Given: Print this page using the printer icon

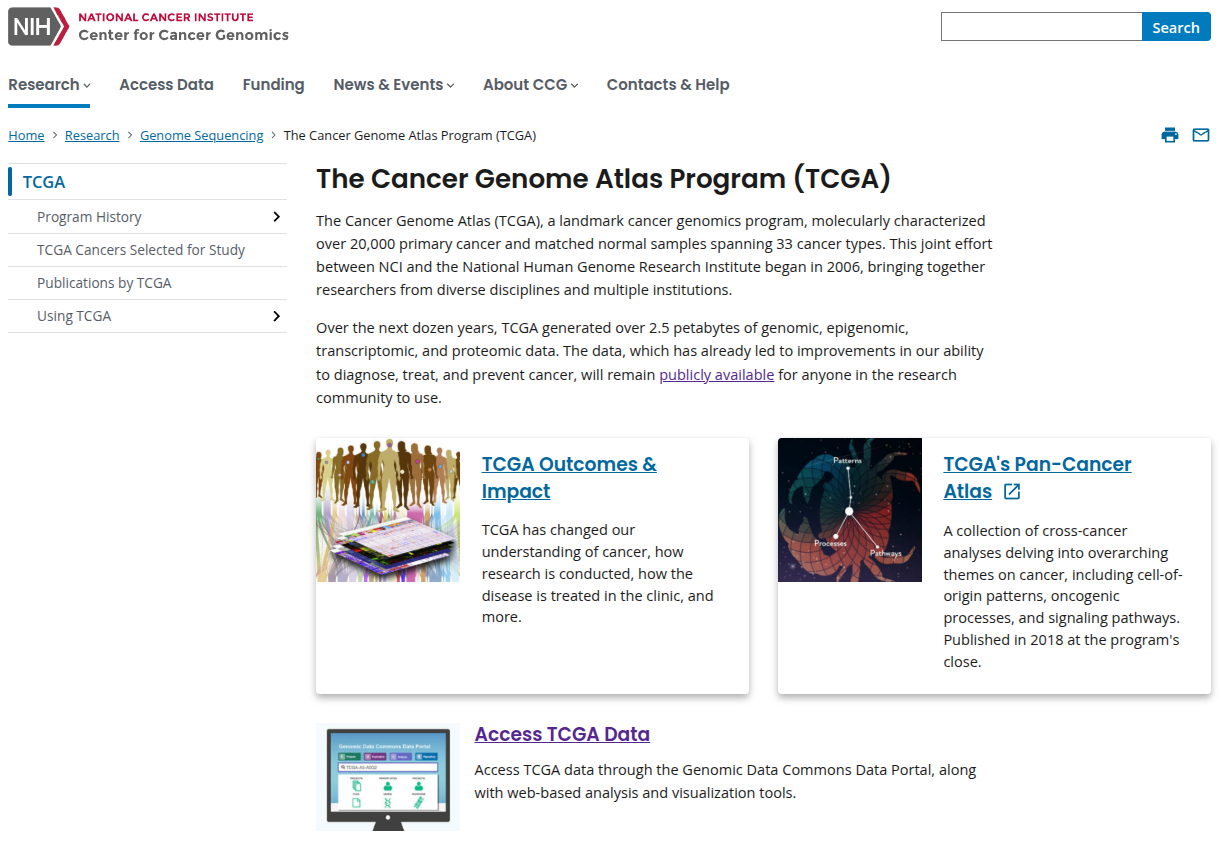Looking at the screenshot, I should point(1170,135).
